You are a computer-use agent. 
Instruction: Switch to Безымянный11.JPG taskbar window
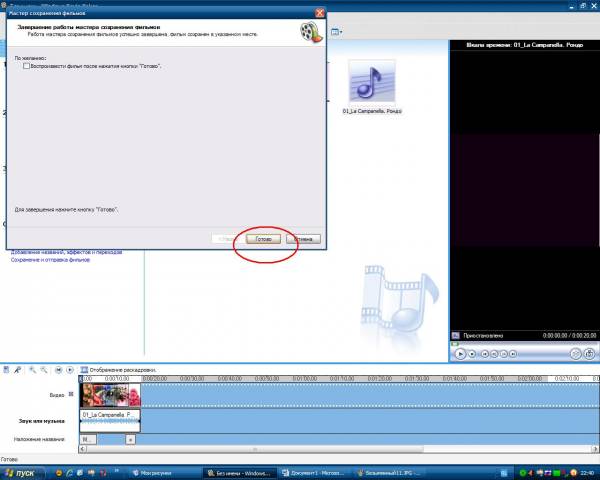pyautogui.click(x=388, y=473)
